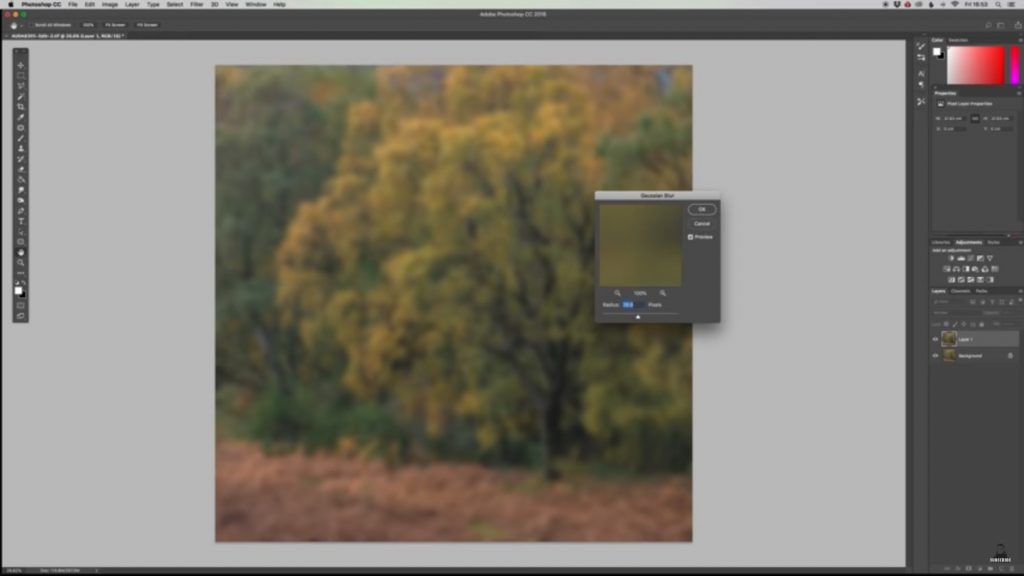Image resolution: width=1024 pixels, height=576 pixels.
Task: Open the Curves adjustment icon
Action: click(971, 257)
